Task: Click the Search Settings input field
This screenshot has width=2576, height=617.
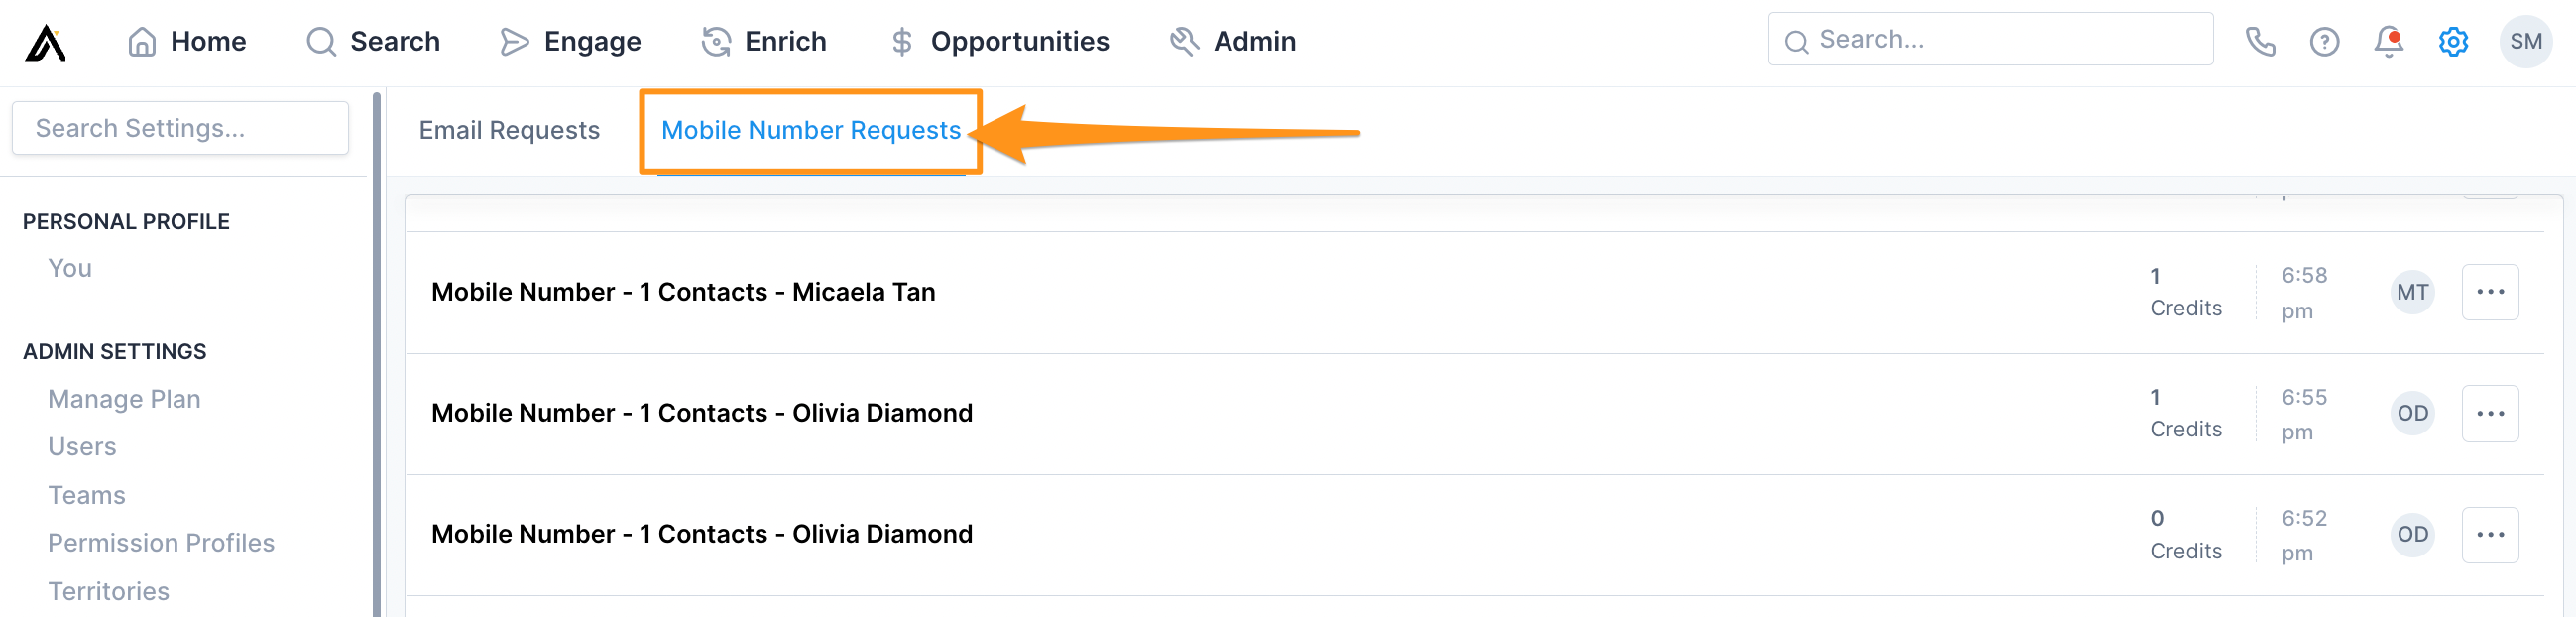Action: (180, 127)
